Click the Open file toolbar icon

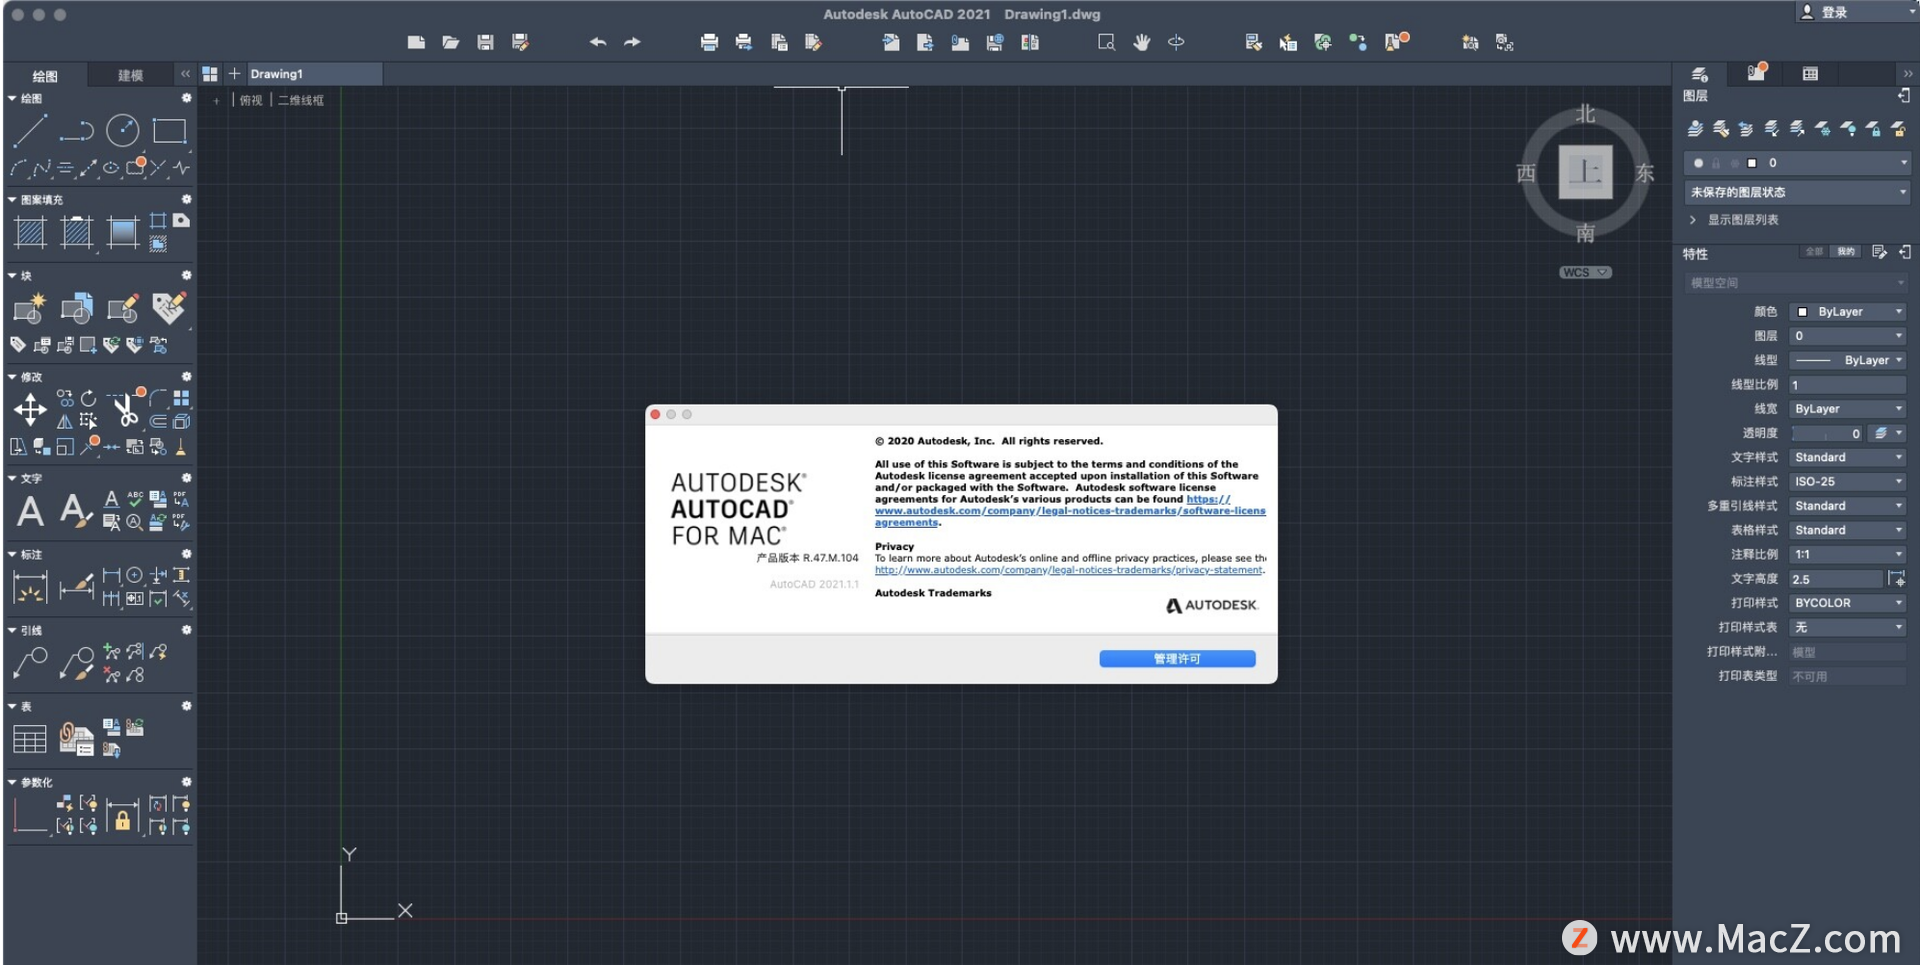click(x=451, y=42)
